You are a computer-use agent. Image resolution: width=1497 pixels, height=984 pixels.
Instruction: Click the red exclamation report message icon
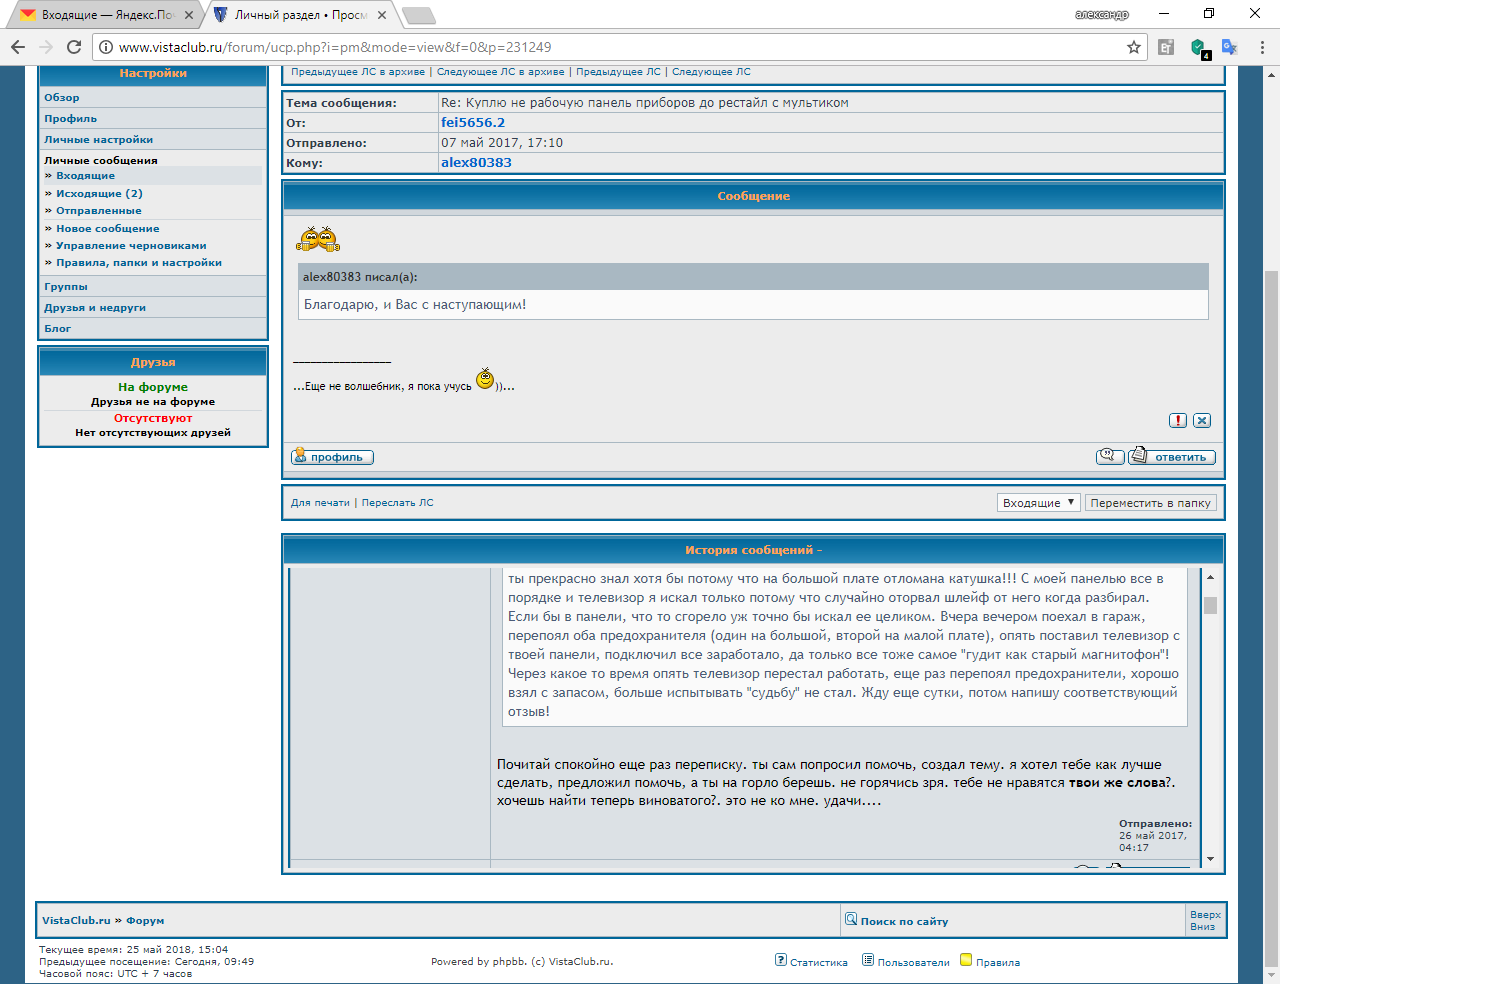1178,421
